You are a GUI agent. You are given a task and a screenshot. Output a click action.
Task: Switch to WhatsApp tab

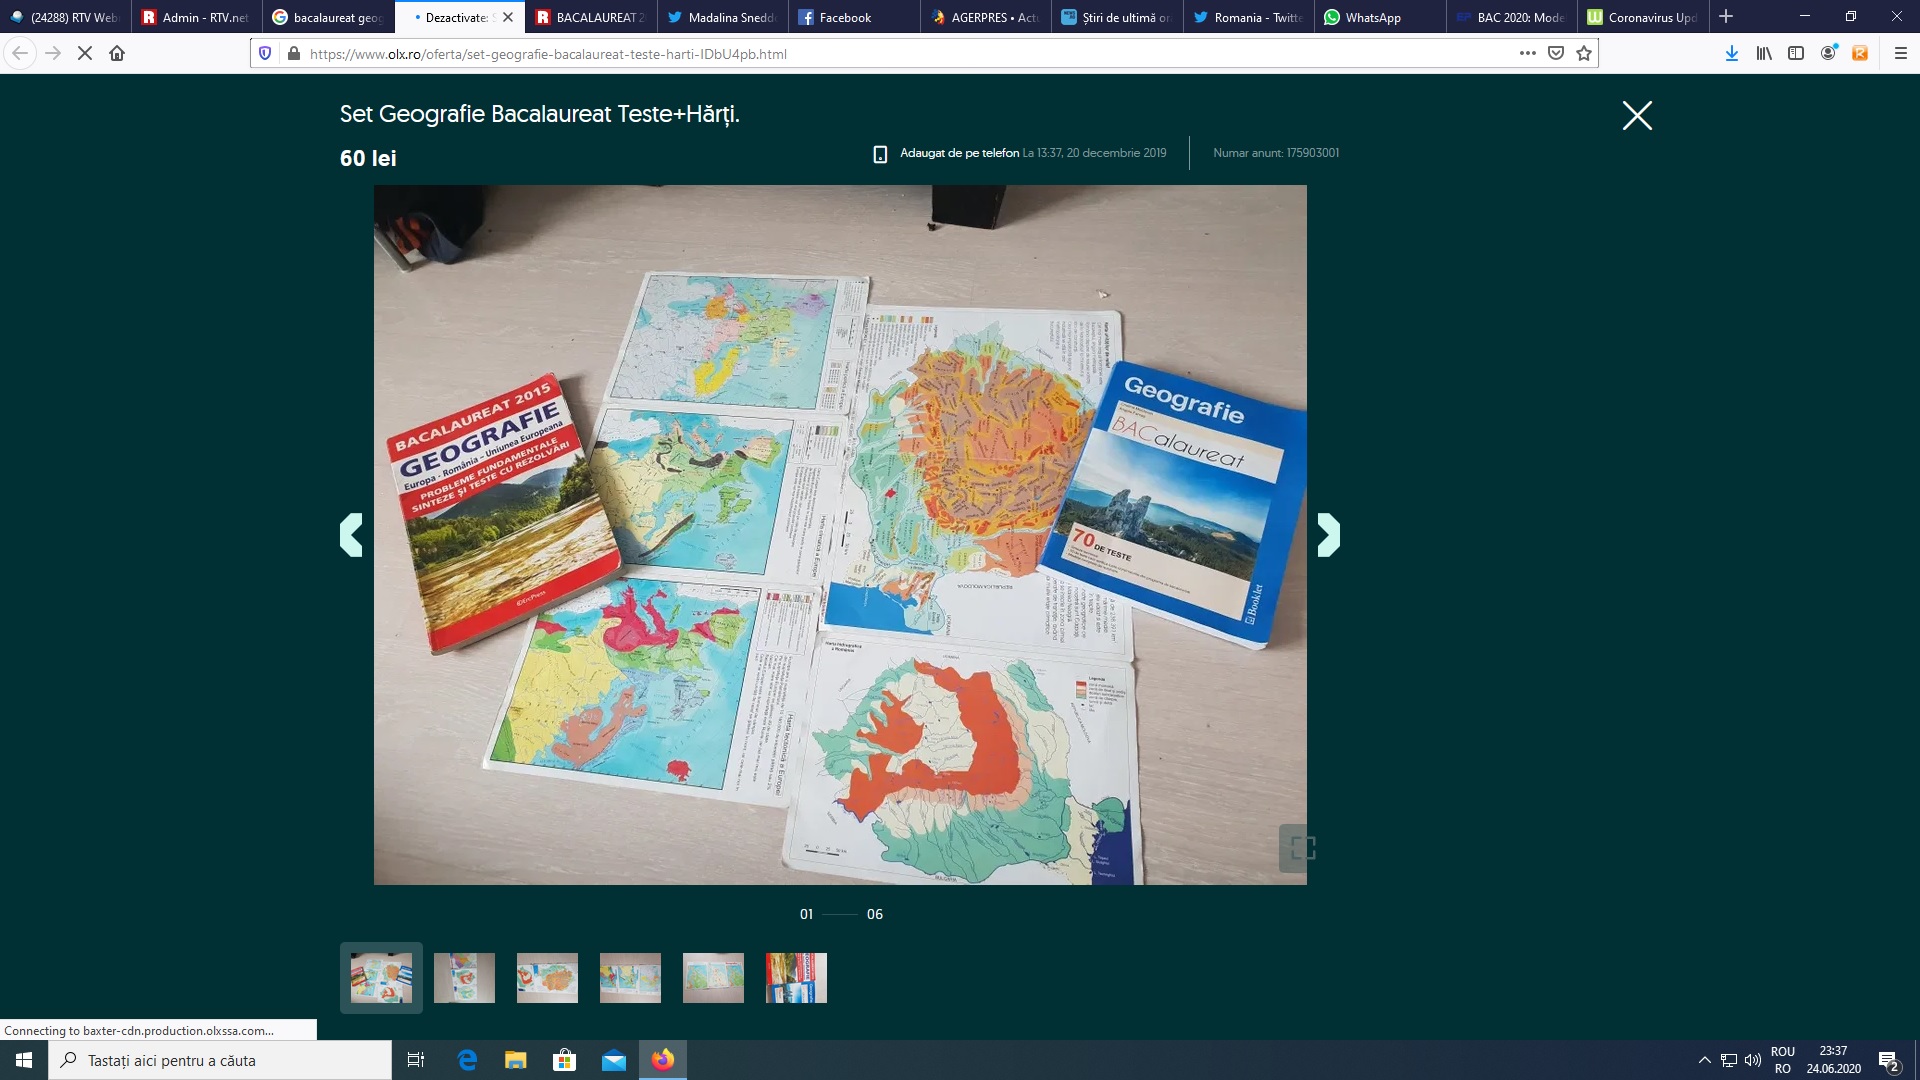click(x=1379, y=18)
